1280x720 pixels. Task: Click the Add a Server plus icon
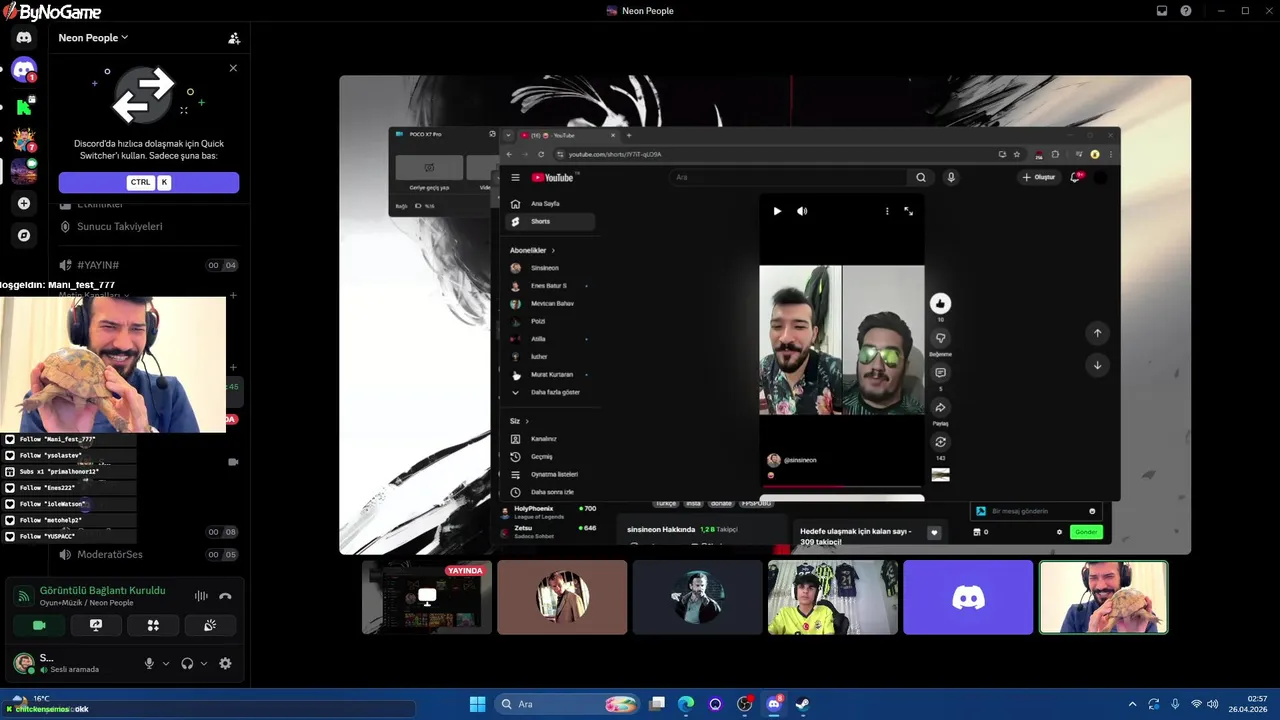[x=24, y=203]
